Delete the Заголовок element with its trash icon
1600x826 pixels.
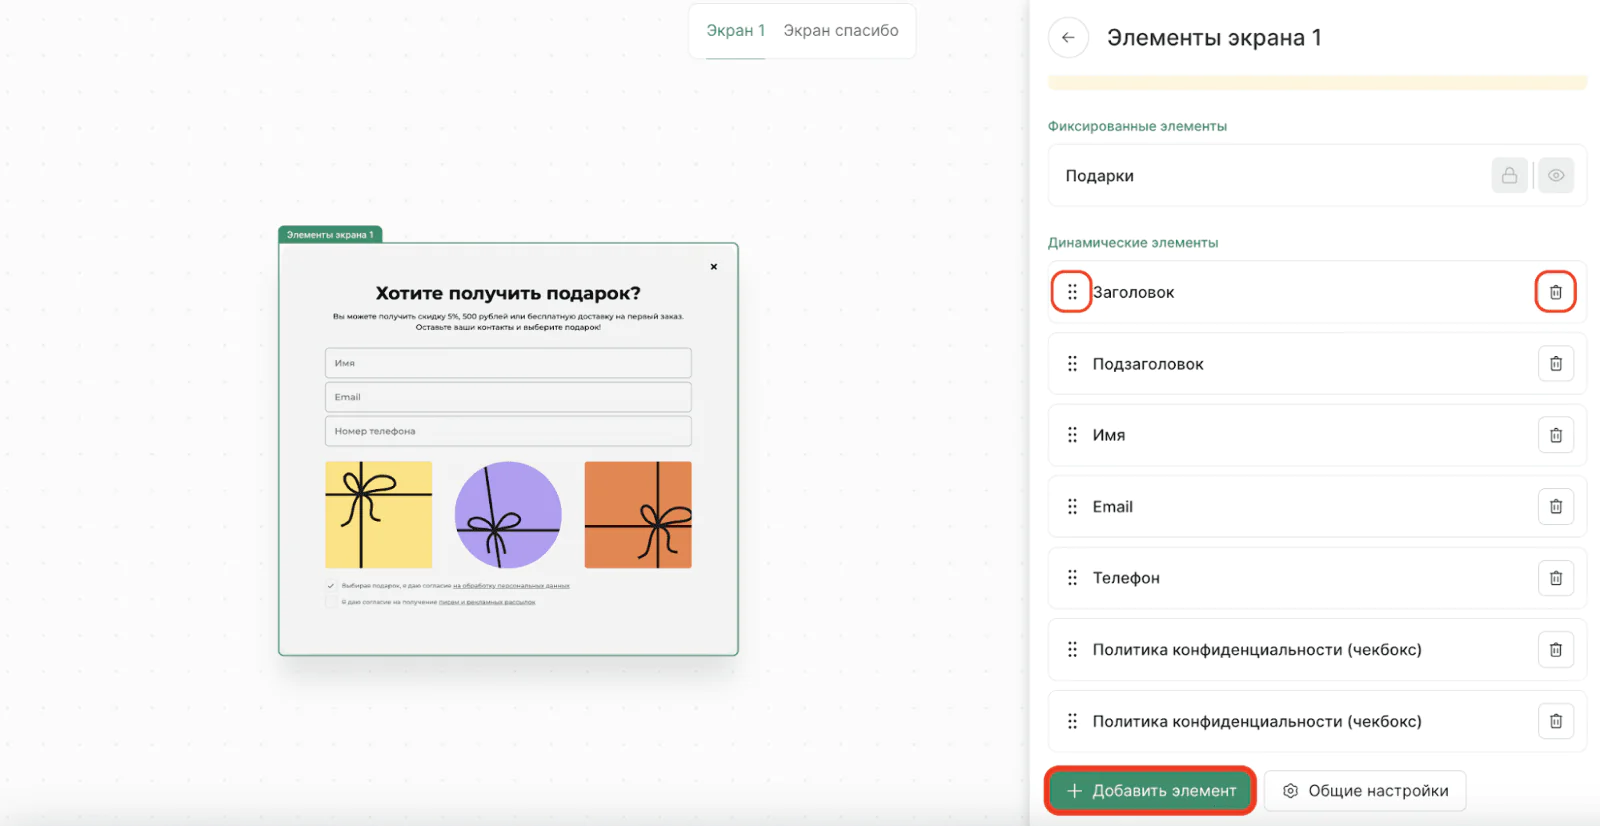[x=1556, y=292]
